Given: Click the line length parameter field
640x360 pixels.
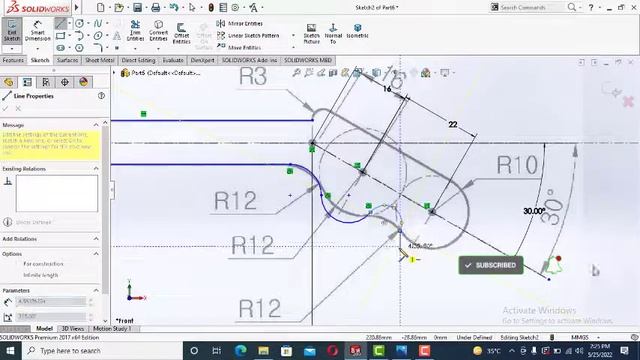Looking at the screenshot, I should tap(51, 302).
